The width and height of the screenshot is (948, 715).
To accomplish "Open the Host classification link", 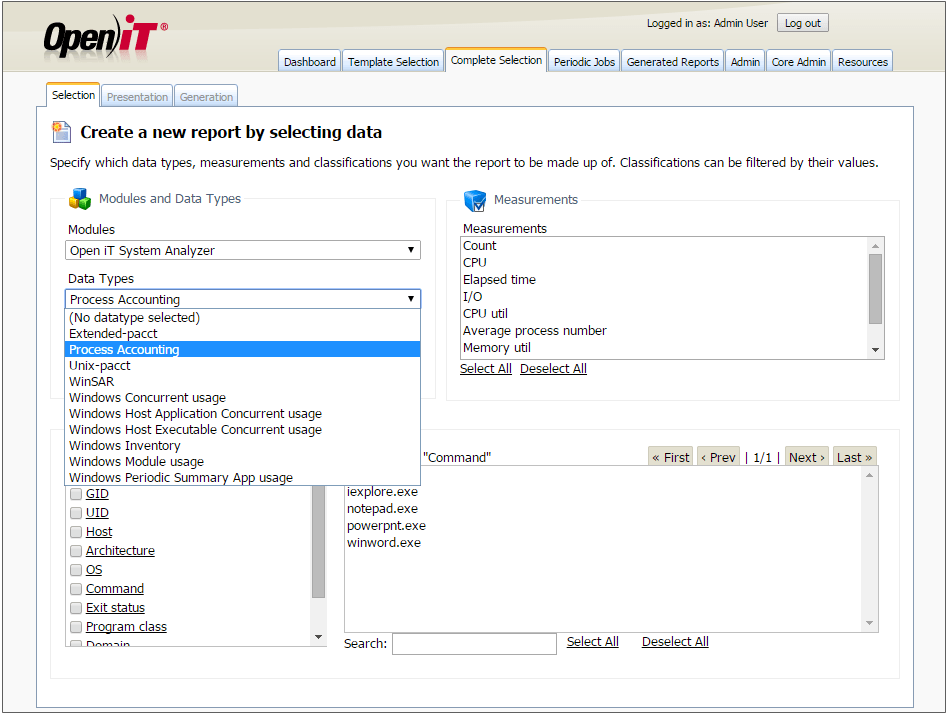I will (99, 532).
